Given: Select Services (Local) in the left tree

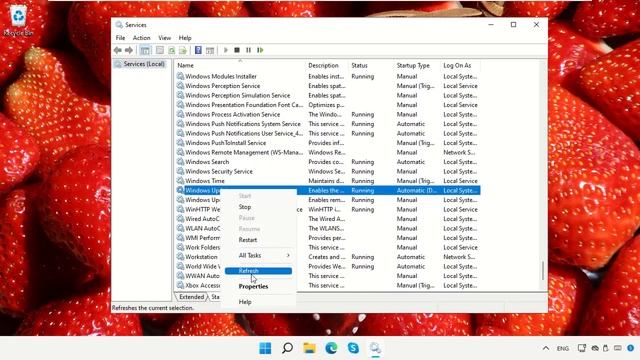Looking at the screenshot, I should click(144, 64).
